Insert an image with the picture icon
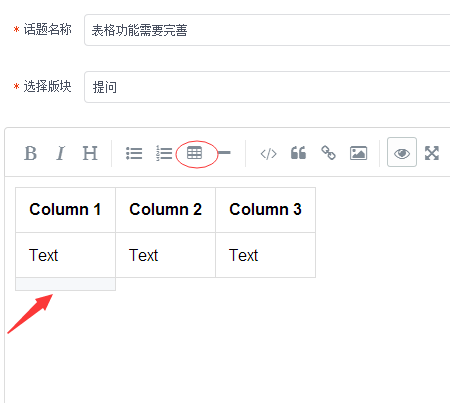The height and width of the screenshot is (403, 450). (x=358, y=153)
